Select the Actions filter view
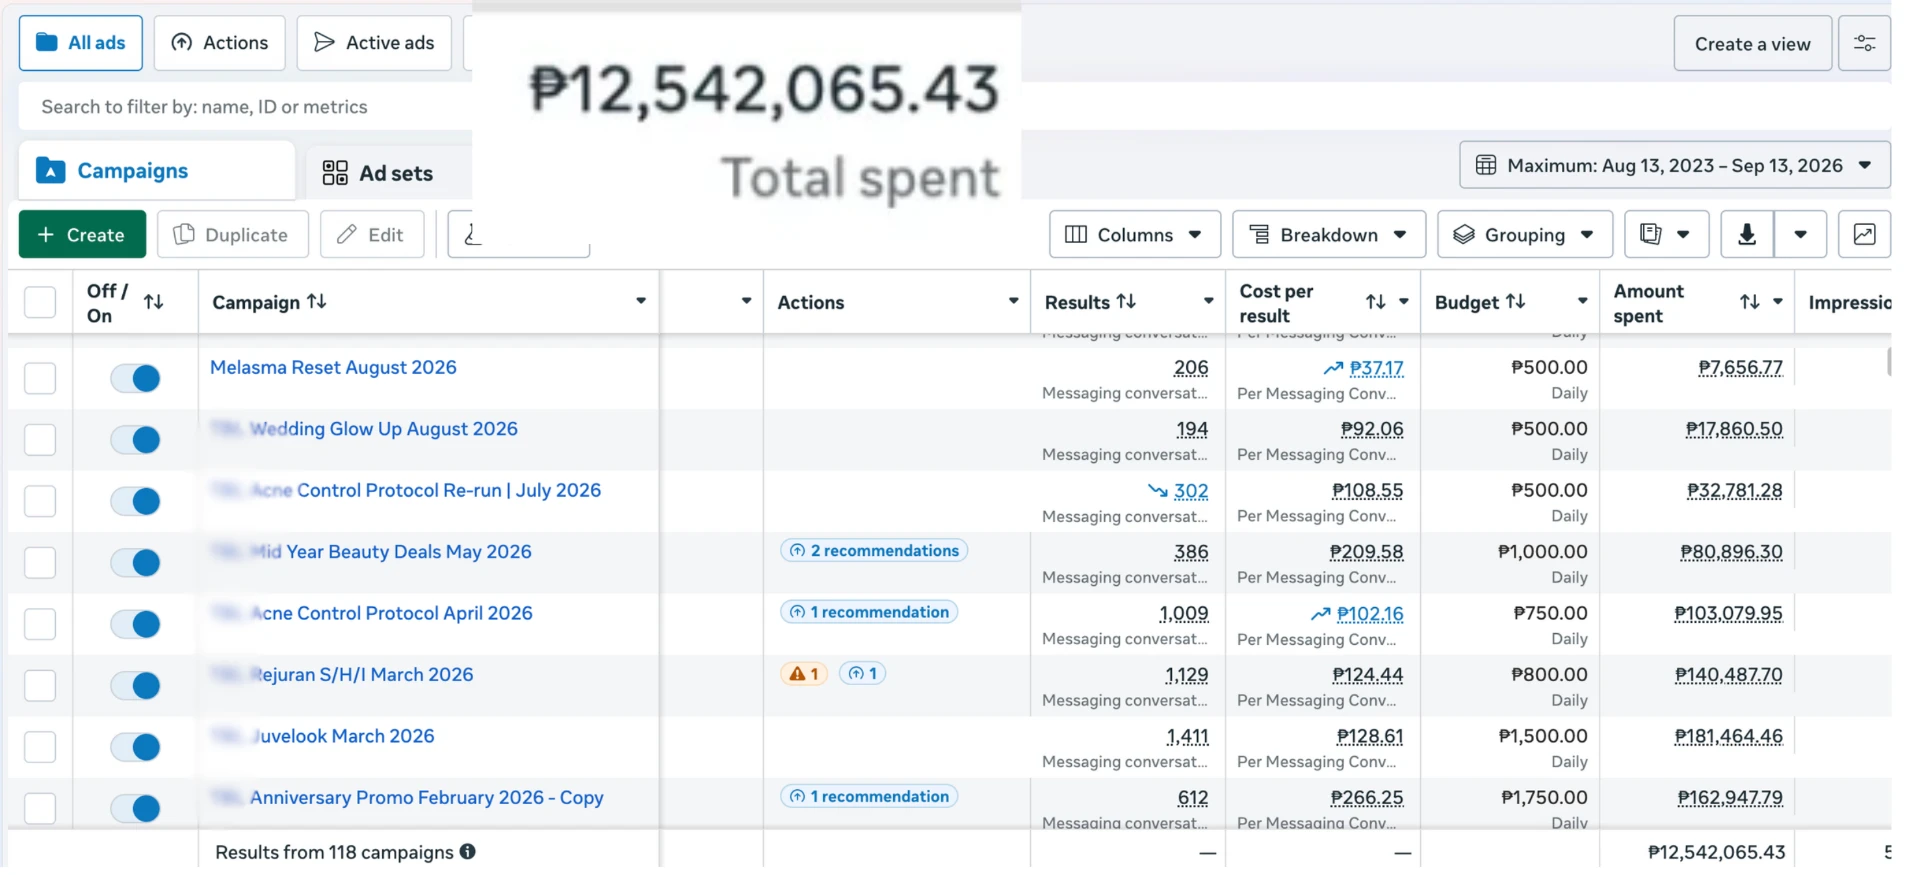 [220, 43]
